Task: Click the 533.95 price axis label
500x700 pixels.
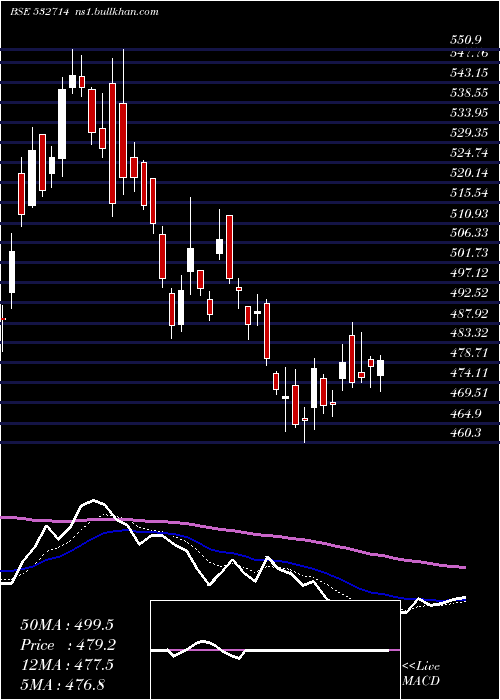Action: pyautogui.click(x=469, y=113)
